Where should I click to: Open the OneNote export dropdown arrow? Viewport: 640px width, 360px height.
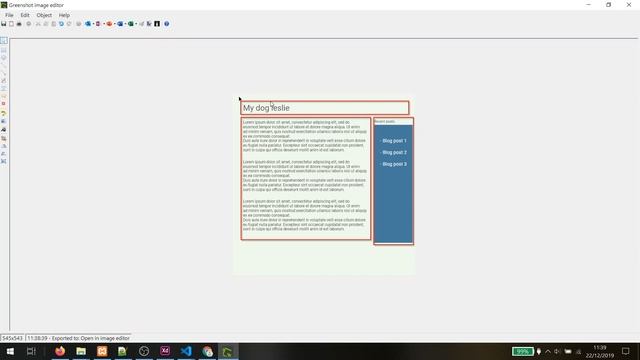[104, 24]
